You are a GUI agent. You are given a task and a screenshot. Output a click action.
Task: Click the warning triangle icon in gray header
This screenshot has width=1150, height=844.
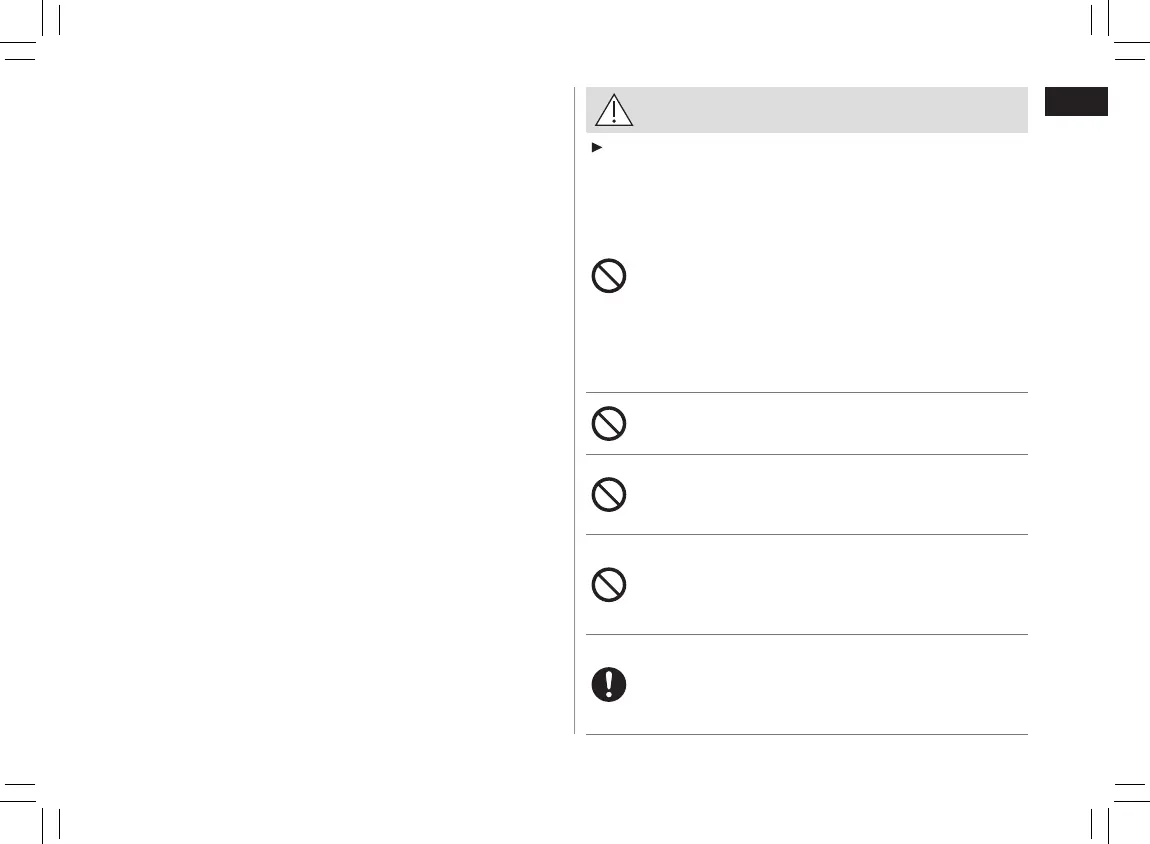click(x=614, y=109)
